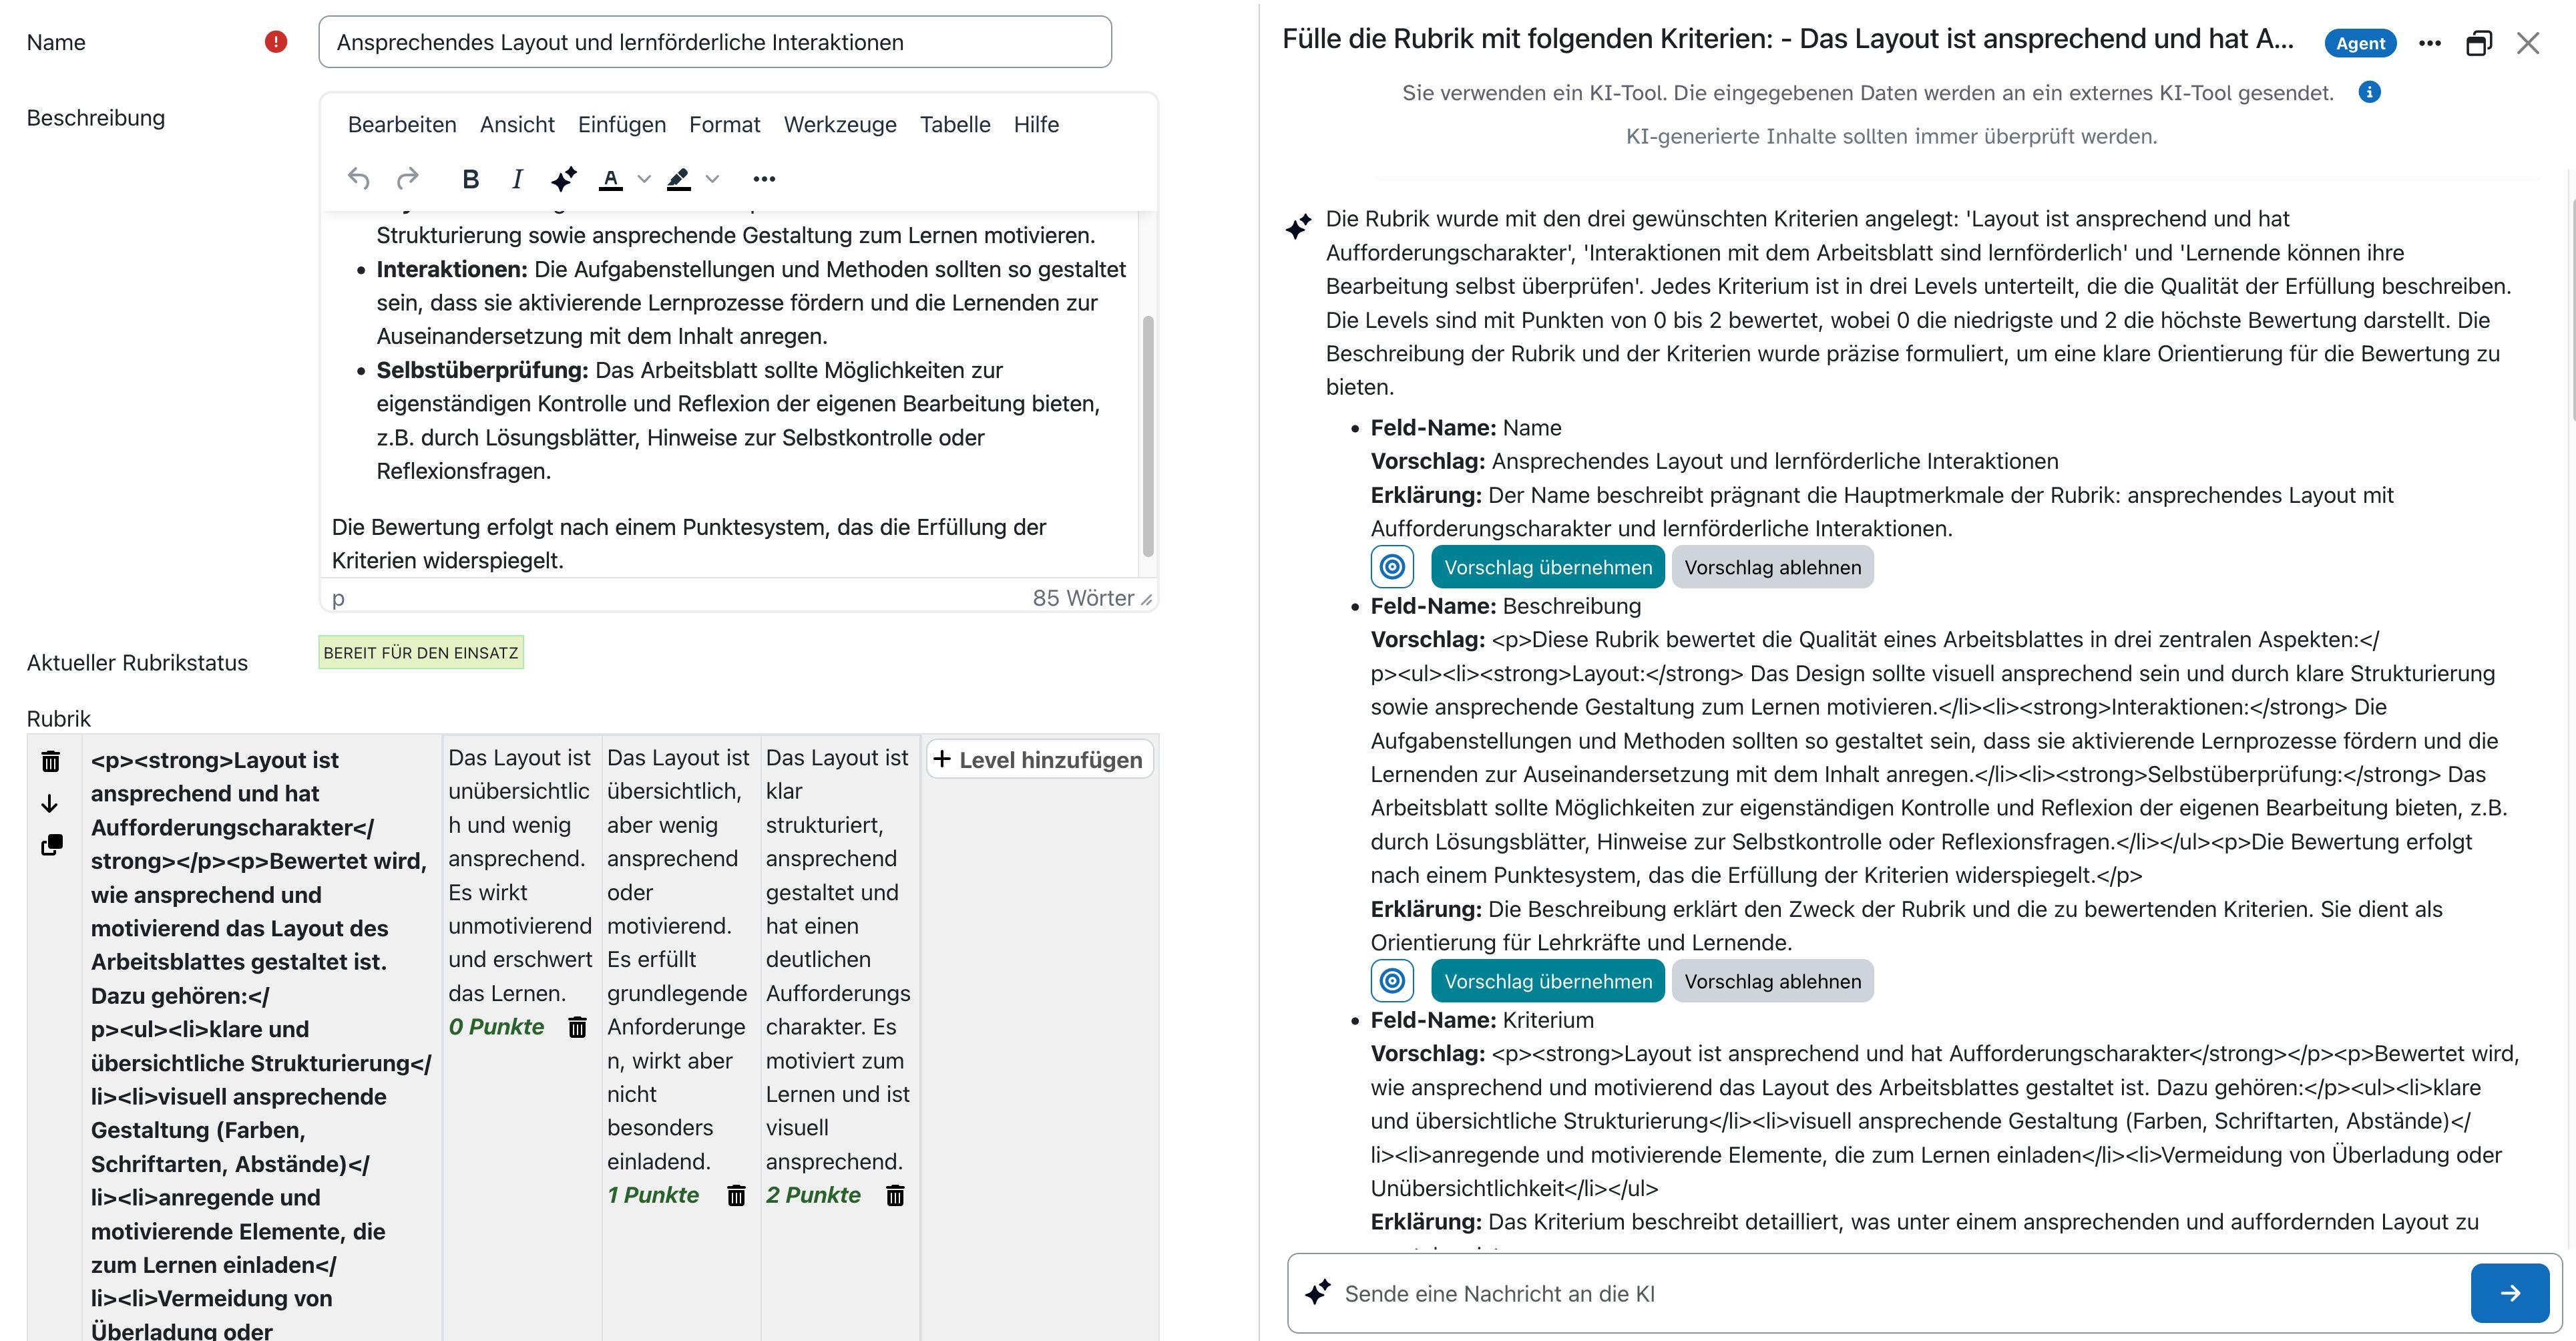The image size is (2576, 1341).
Task: Reject the Beschreibung suggestion with Vorschlag ablehnen
Action: [1773, 981]
